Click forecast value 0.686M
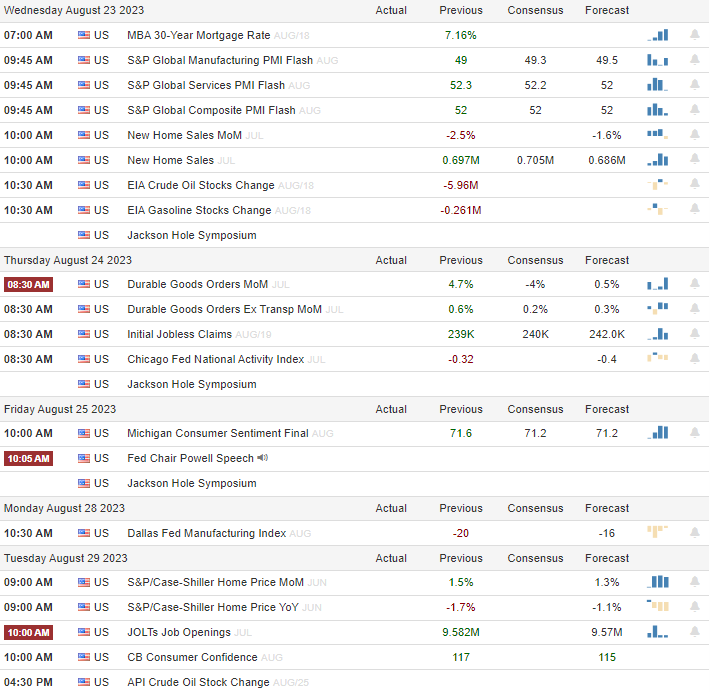Image resolution: width=712 pixels, height=692 pixels. click(x=607, y=160)
